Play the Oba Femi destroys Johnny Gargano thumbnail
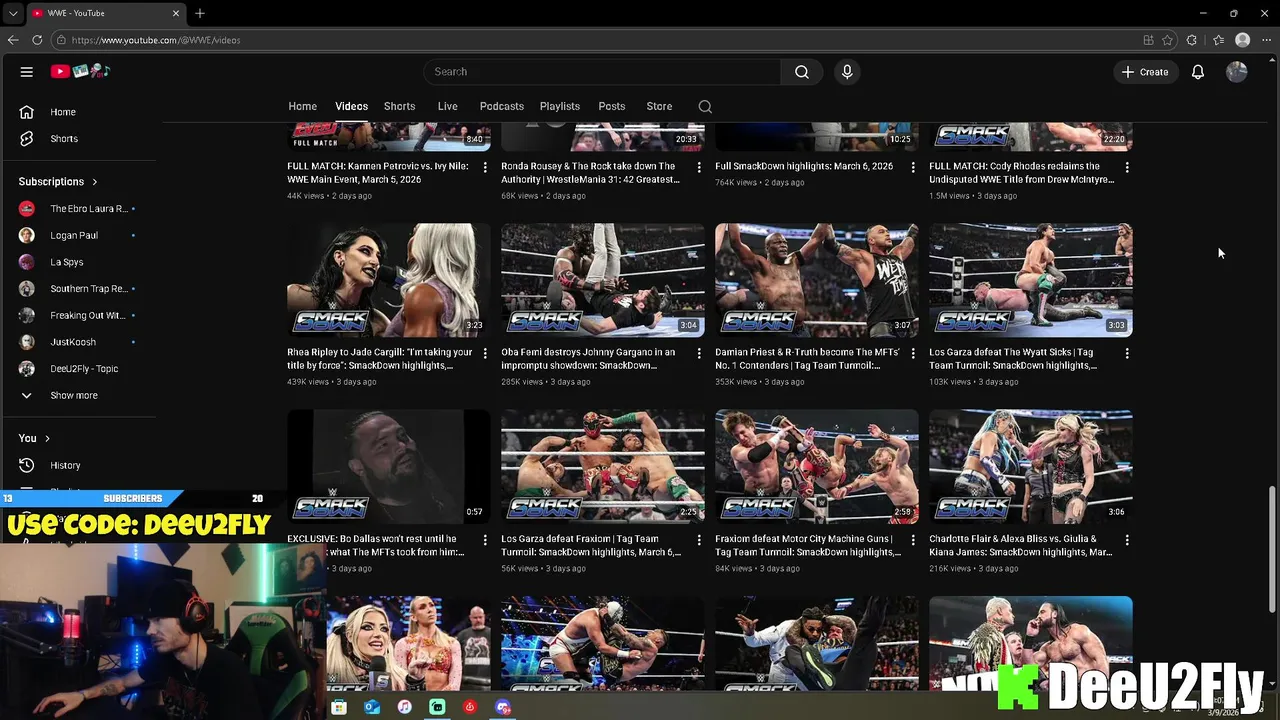The image size is (1280, 720). (603, 280)
